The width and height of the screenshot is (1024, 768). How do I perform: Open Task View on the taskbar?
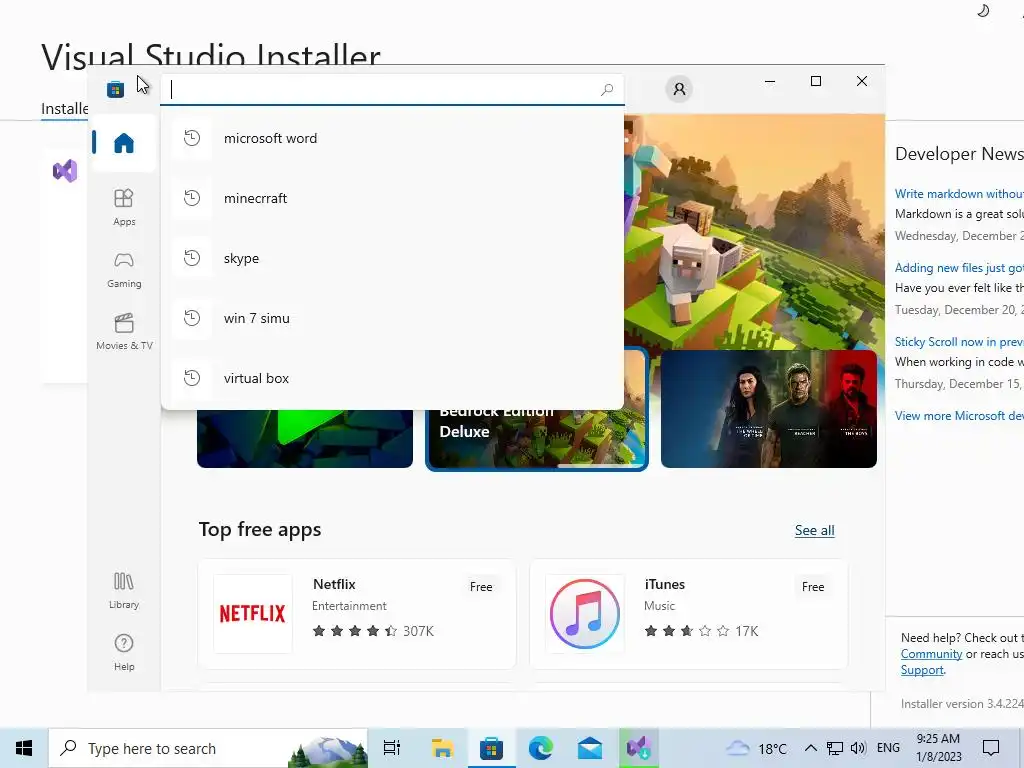(x=392, y=748)
